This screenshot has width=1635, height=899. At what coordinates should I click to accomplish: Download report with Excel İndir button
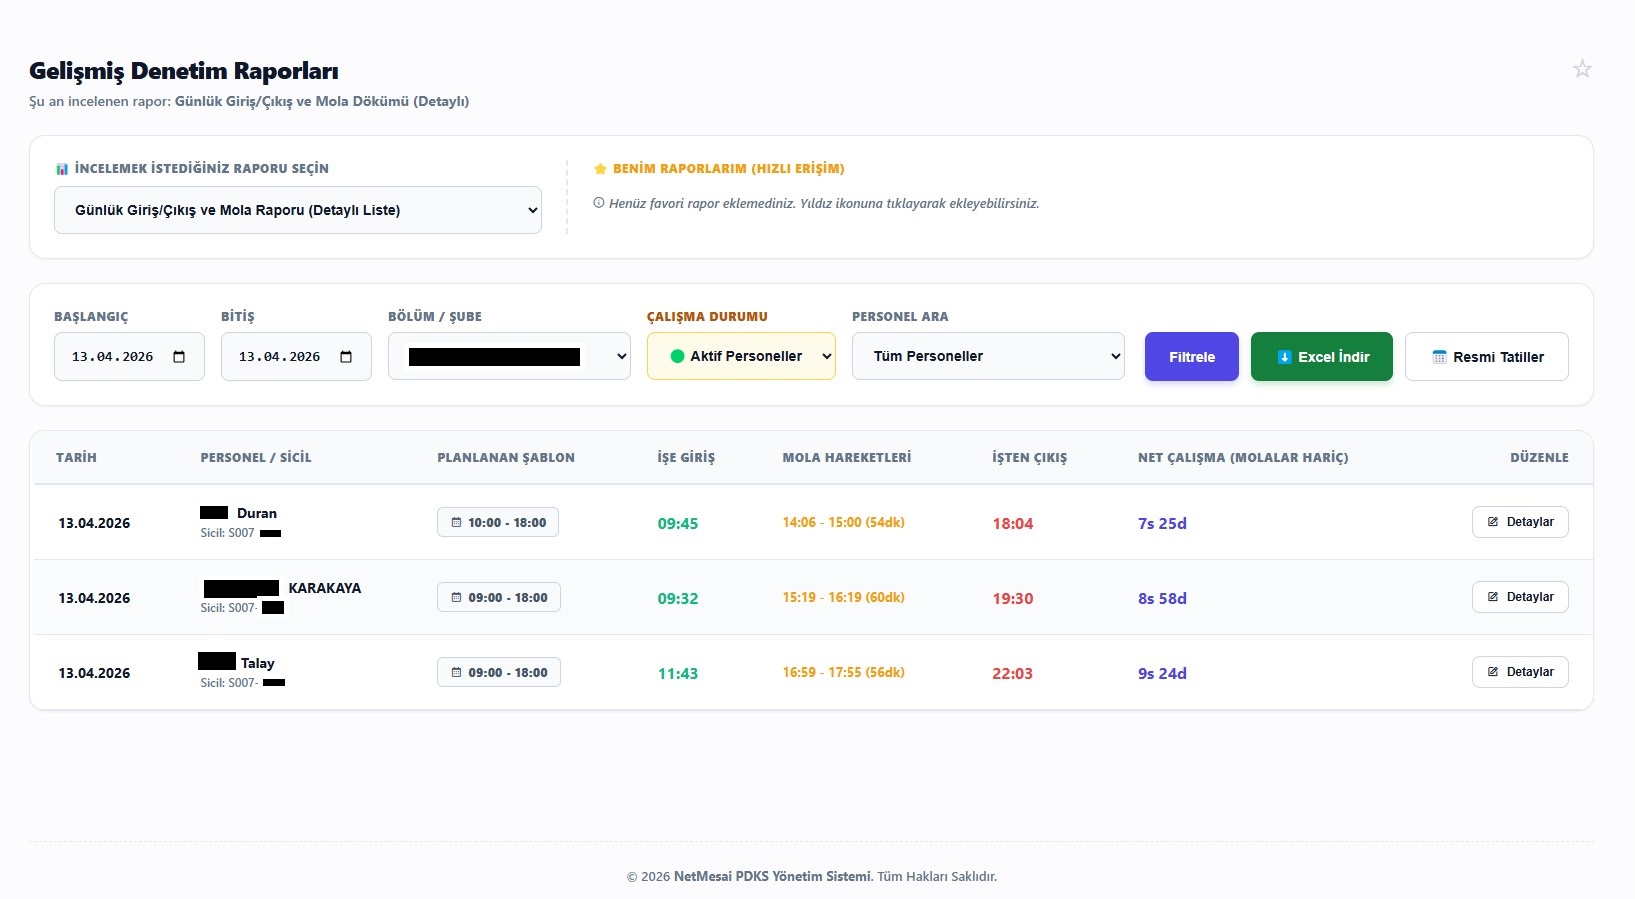[1322, 357]
